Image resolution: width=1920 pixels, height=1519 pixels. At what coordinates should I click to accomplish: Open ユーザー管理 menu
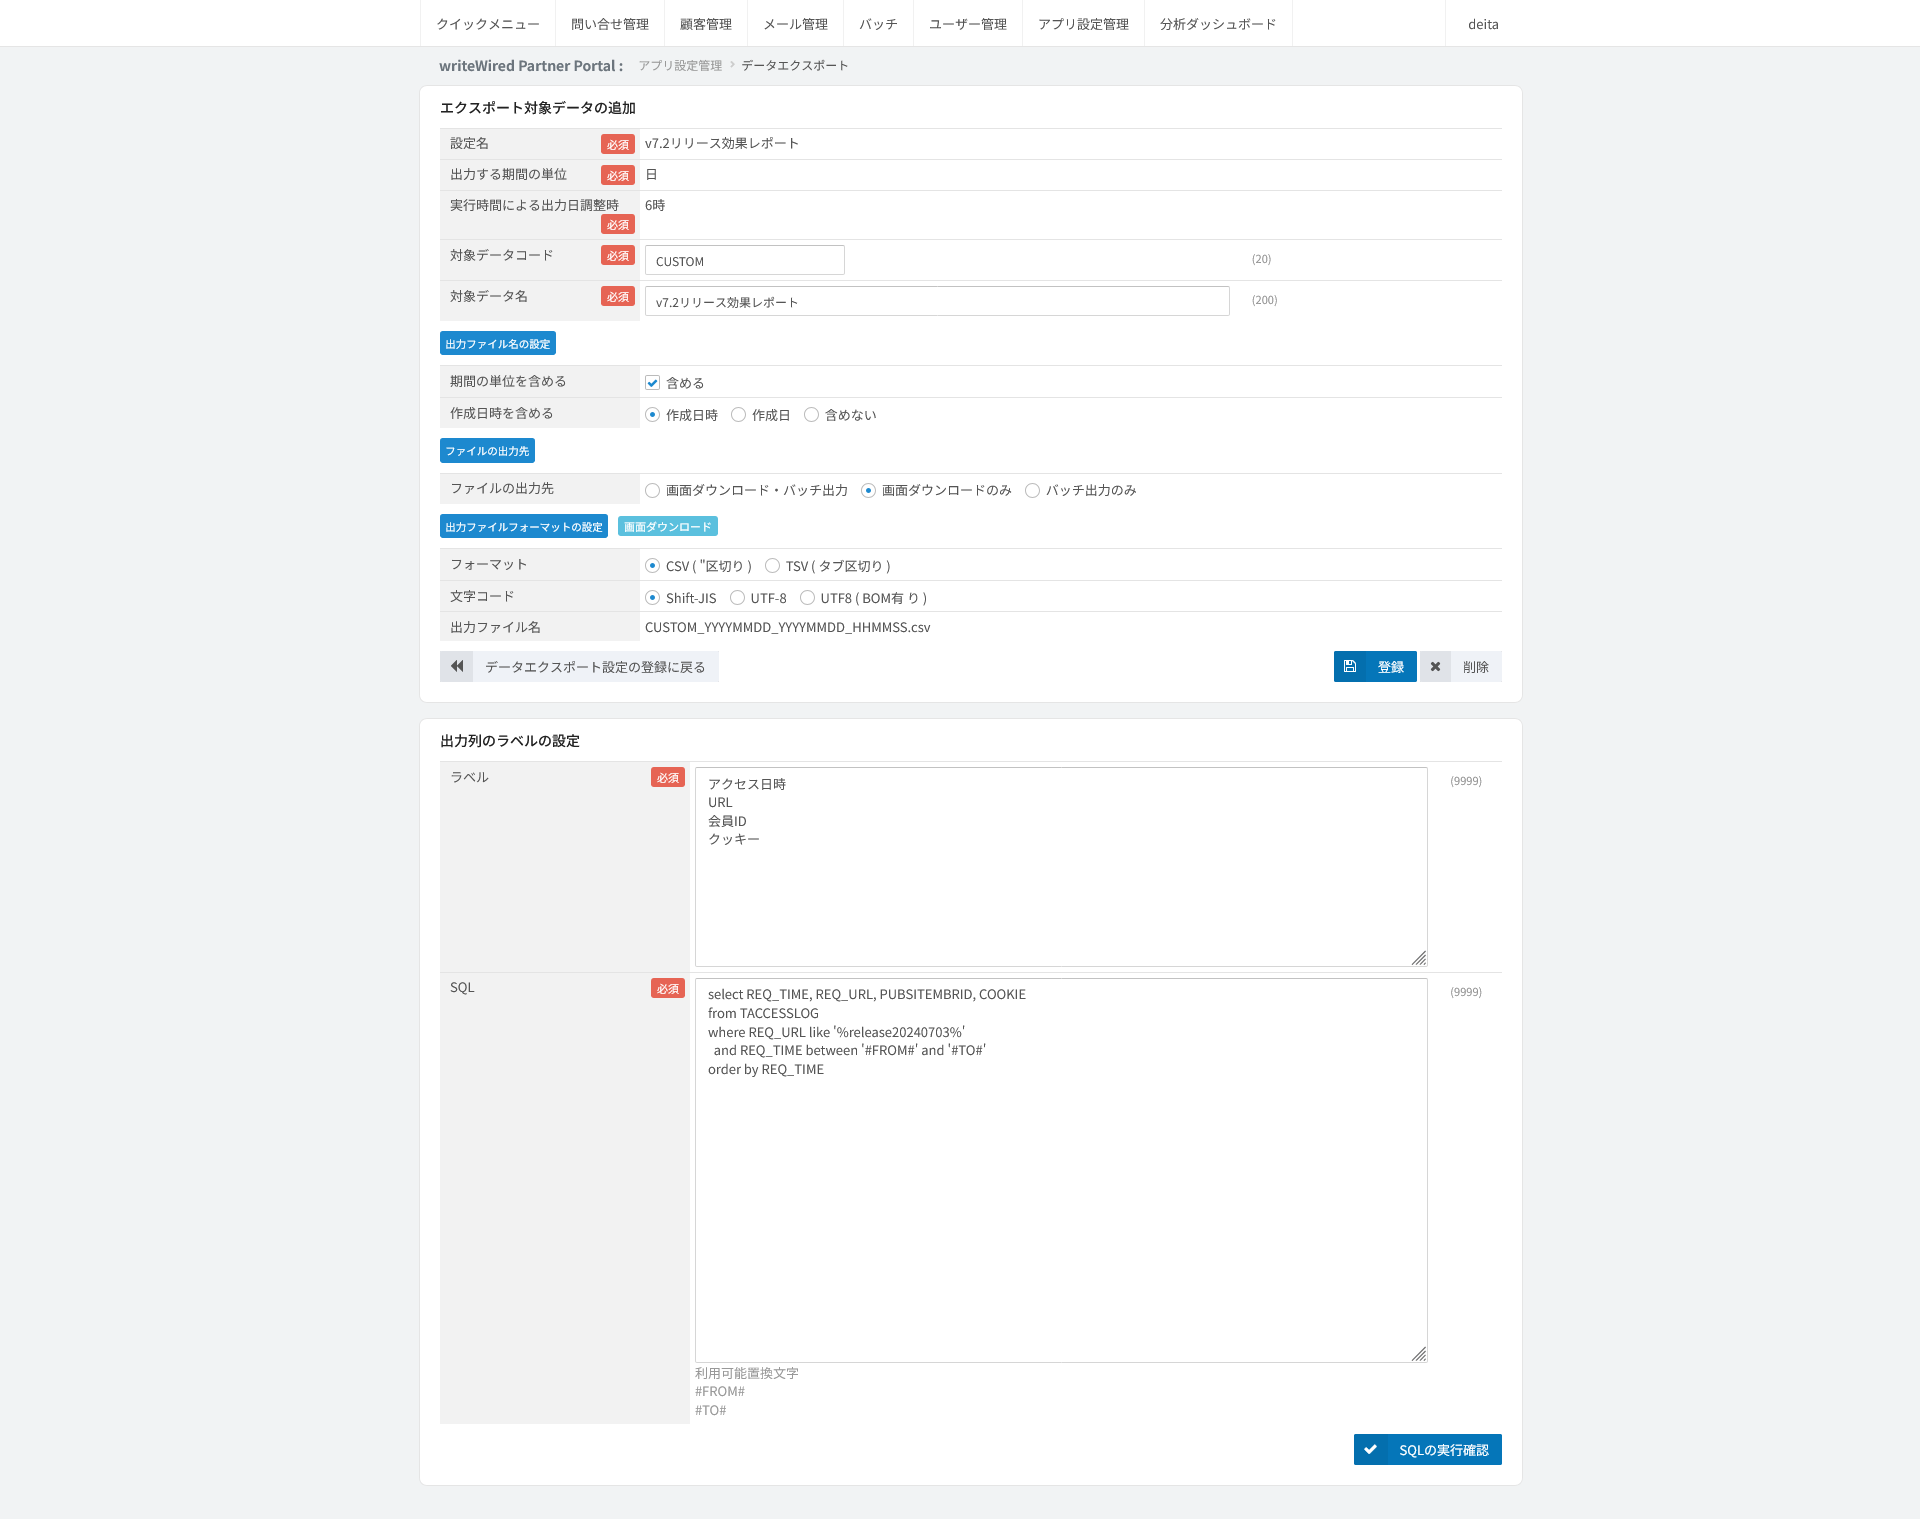(x=968, y=24)
